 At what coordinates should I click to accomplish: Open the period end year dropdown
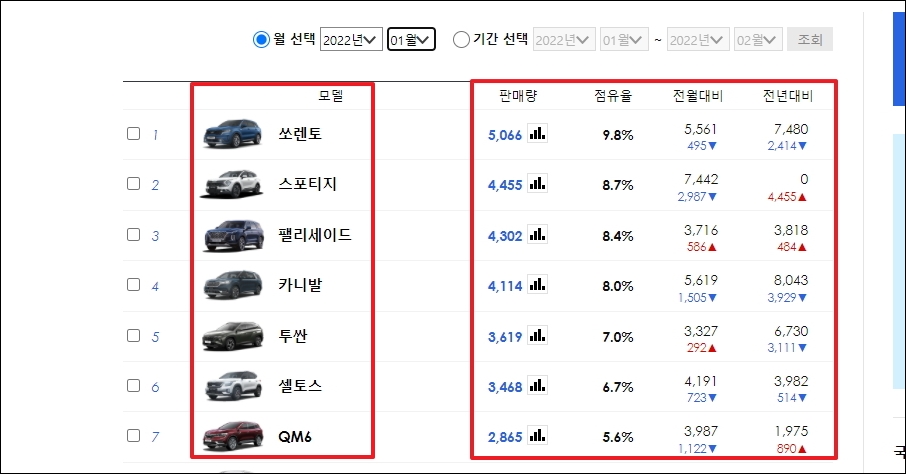[x=698, y=39]
